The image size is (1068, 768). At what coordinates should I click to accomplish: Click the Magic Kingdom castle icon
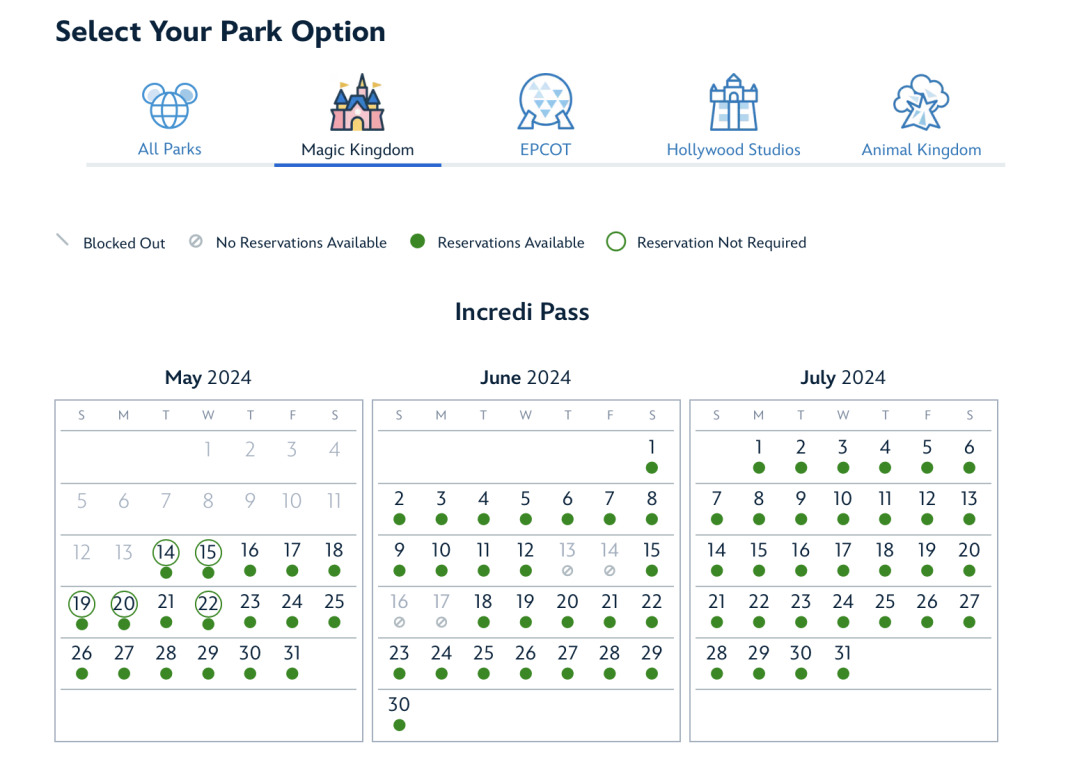357,103
